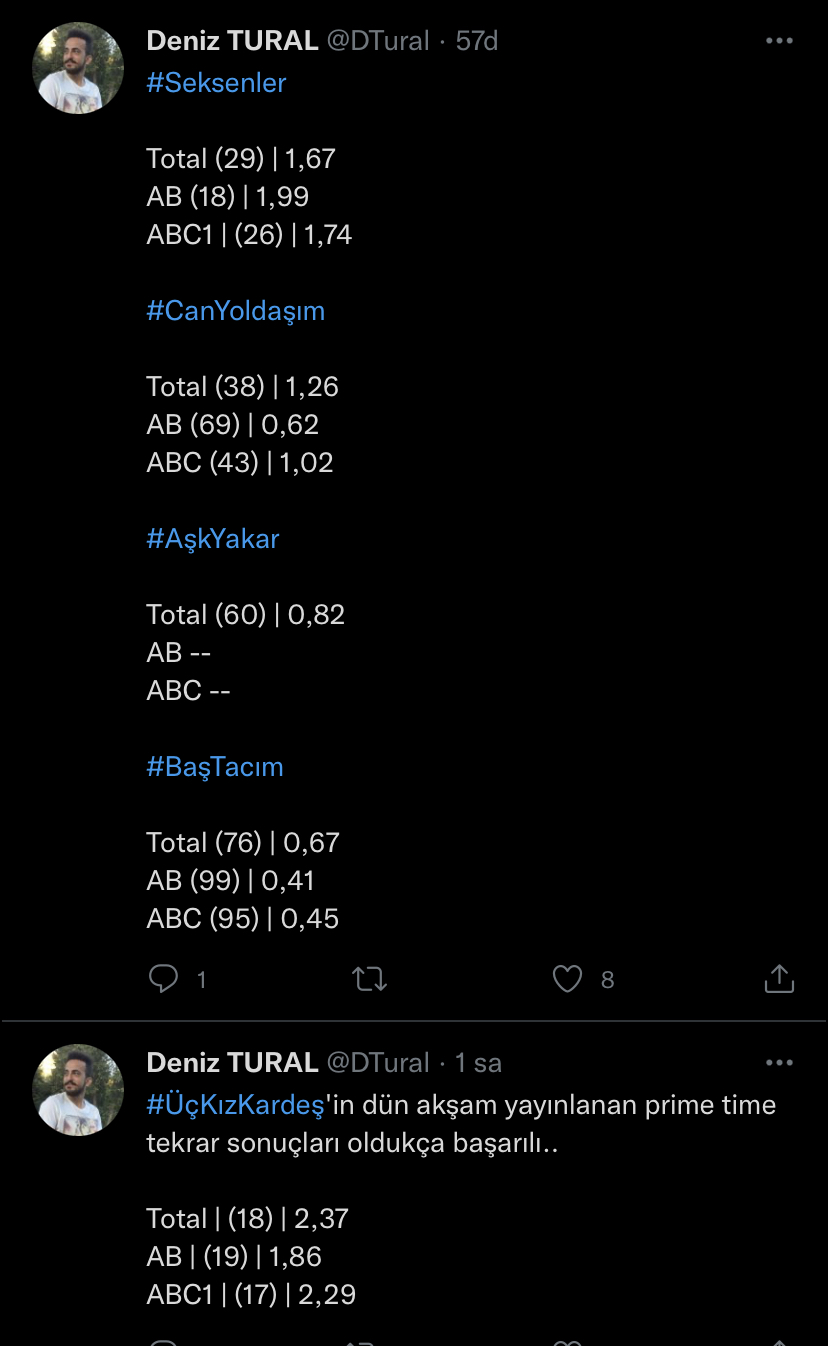Open the 57d timestamp link
This screenshot has width=828, height=1346.
pyautogui.click(x=477, y=41)
